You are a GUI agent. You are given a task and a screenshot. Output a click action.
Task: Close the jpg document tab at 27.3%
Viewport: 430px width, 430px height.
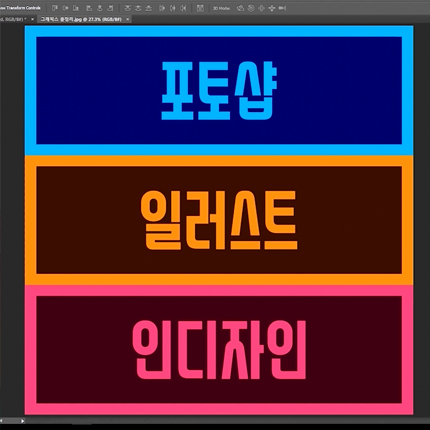point(127,19)
